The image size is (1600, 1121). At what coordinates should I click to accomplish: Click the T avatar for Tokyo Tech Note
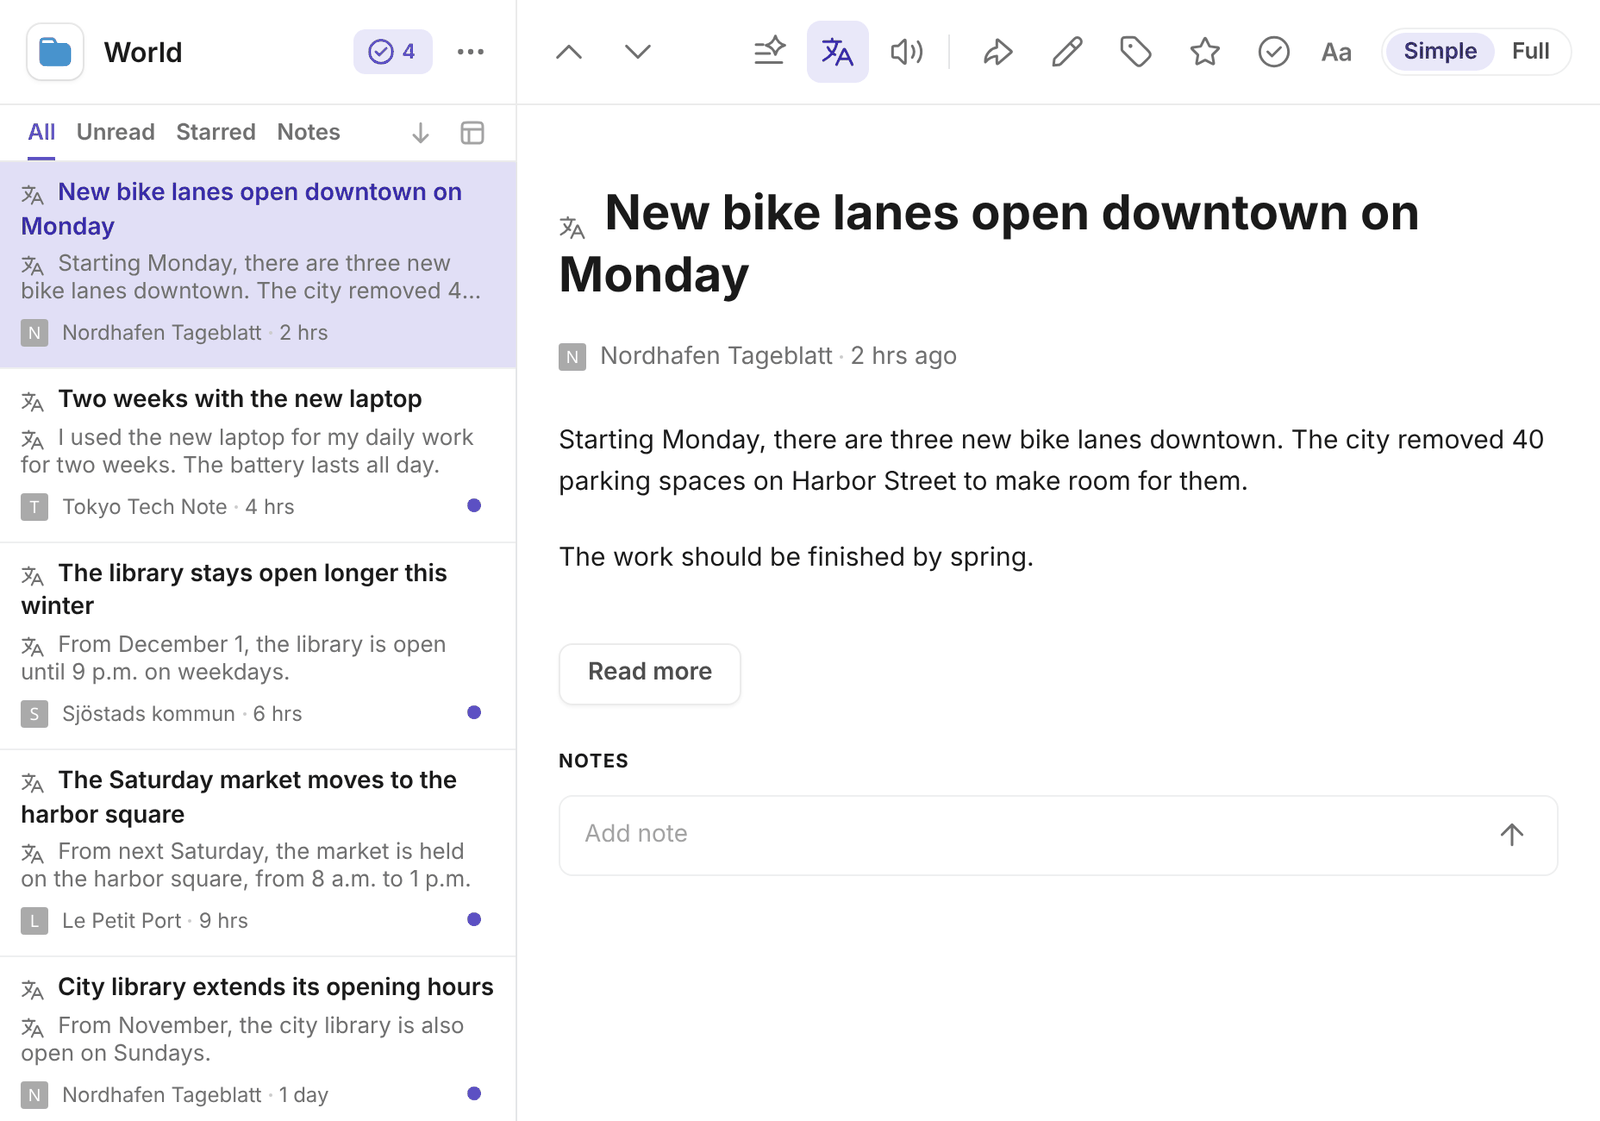point(35,507)
